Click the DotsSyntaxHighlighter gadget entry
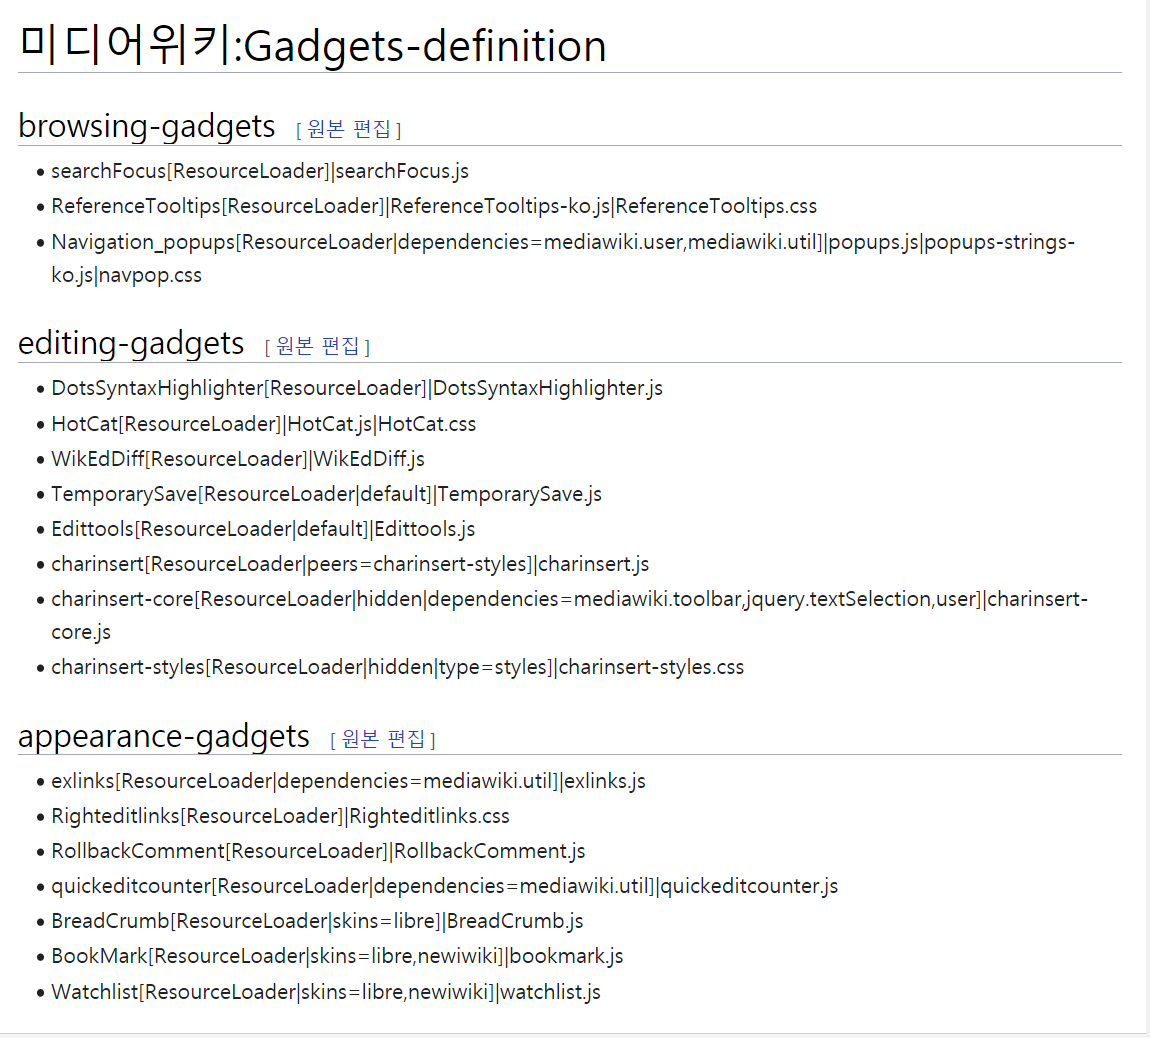The width and height of the screenshot is (1150, 1038). pyautogui.click(x=355, y=388)
